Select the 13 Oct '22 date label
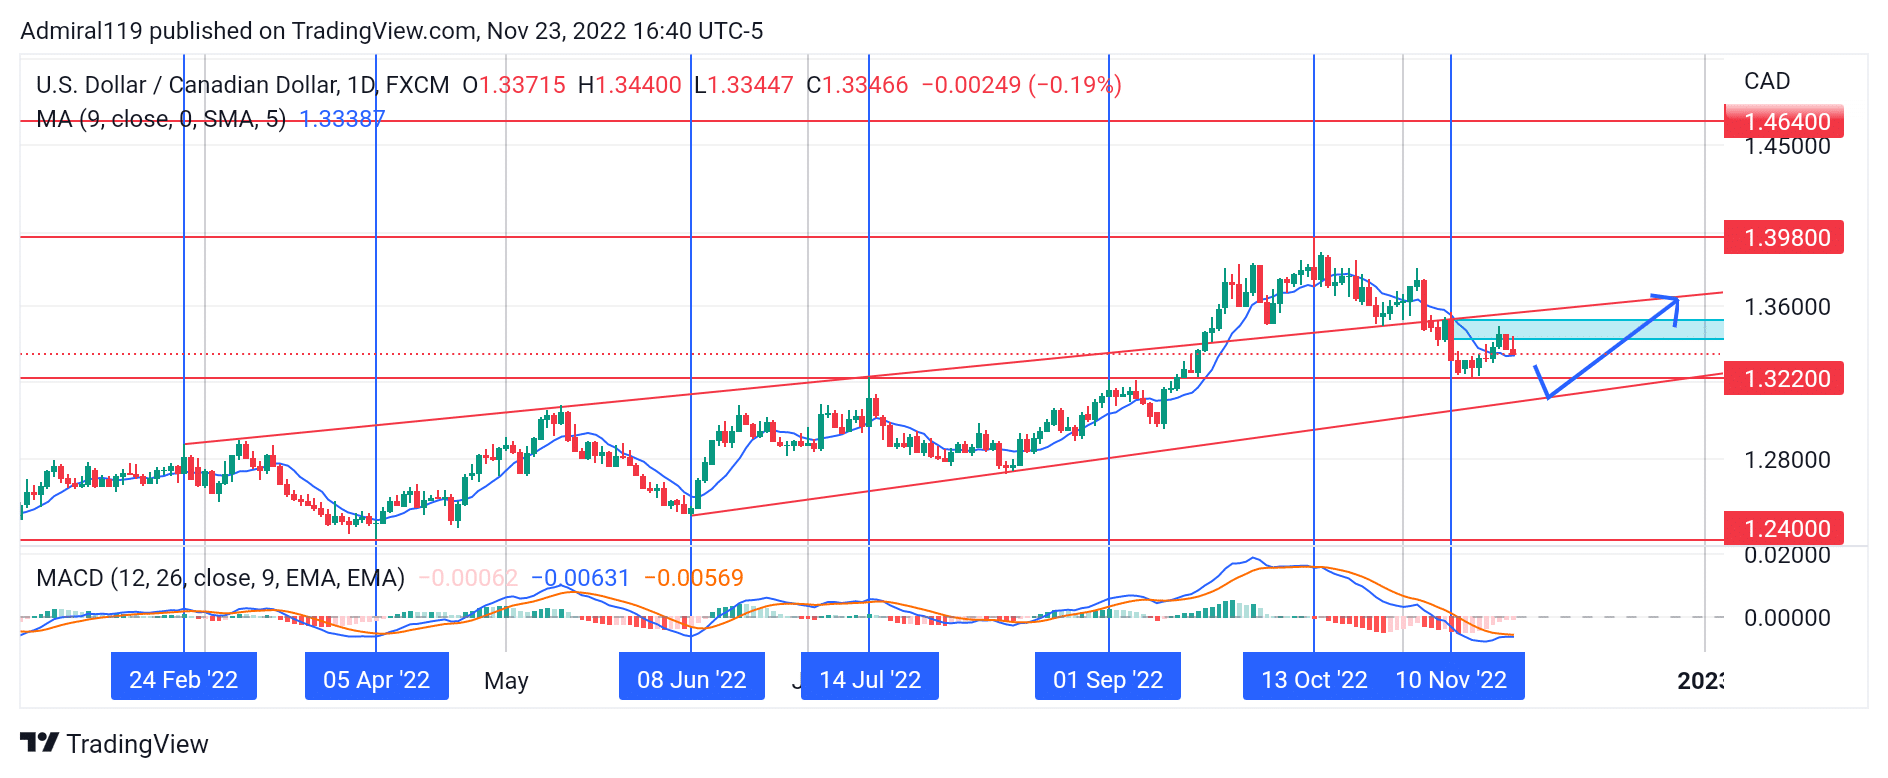This screenshot has width=1888, height=778. click(x=1314, y=680)
